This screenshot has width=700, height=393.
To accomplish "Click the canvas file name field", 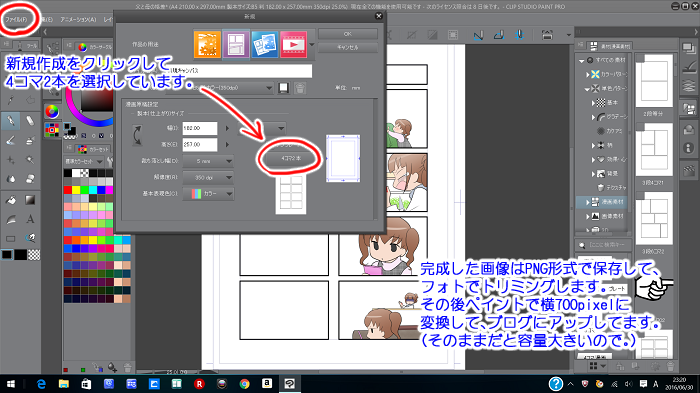I will pyautogui.click(x=239, y=71).
